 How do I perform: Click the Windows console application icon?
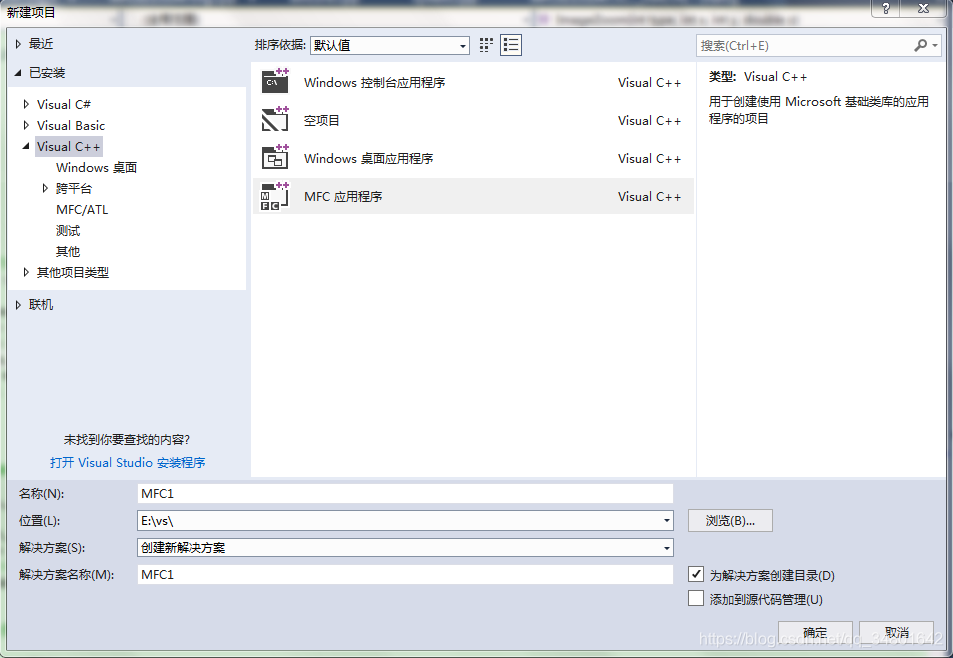tap(275, 81)
